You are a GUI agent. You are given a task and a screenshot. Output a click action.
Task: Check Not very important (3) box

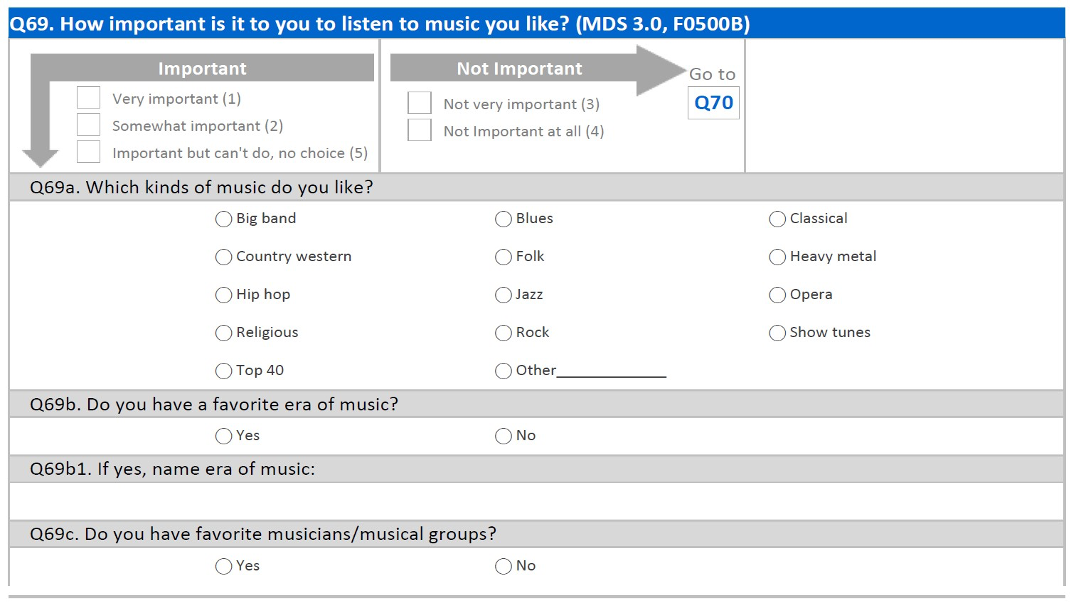420,103
